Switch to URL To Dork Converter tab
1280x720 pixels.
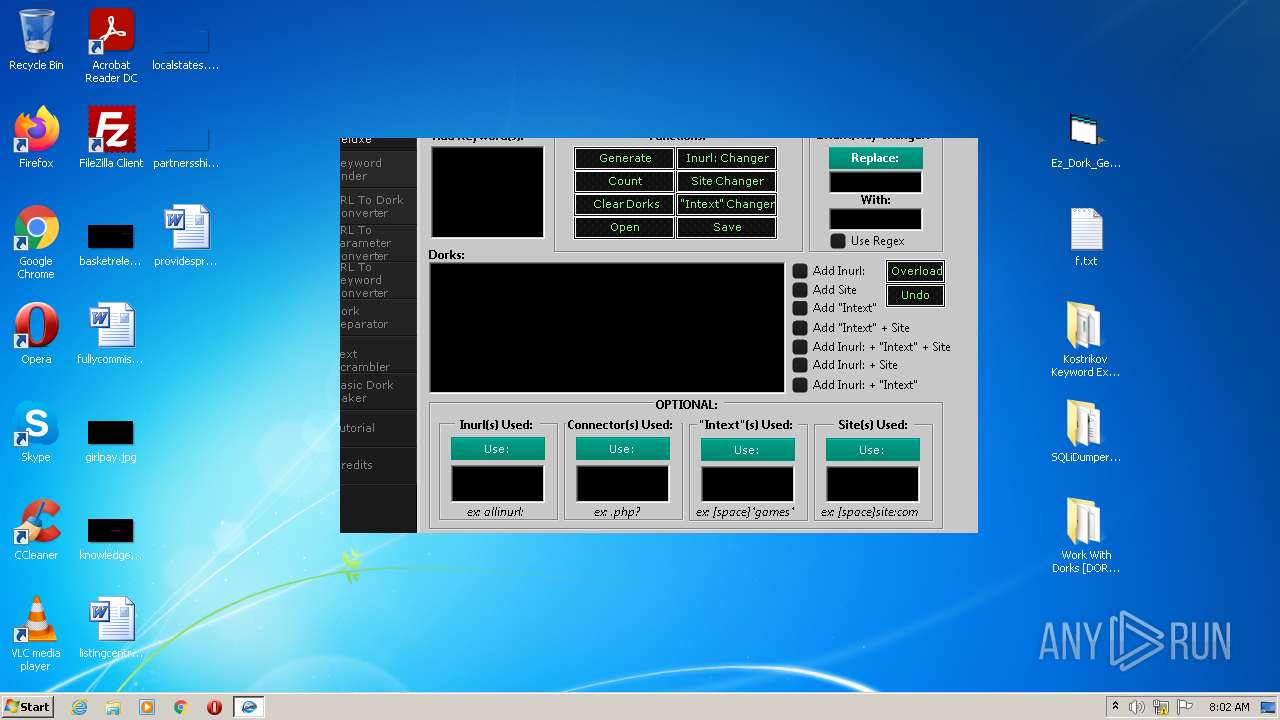[378, 206]
